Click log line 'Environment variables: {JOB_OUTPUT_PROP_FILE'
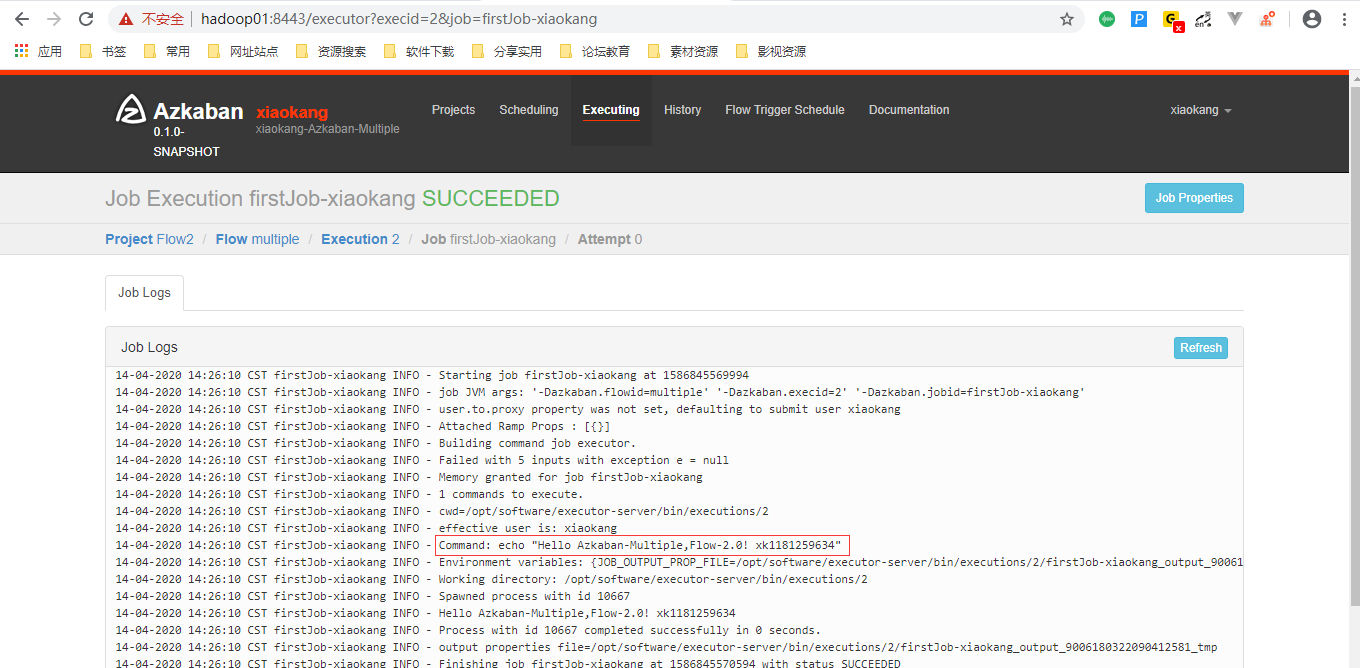 coord(679,562)
